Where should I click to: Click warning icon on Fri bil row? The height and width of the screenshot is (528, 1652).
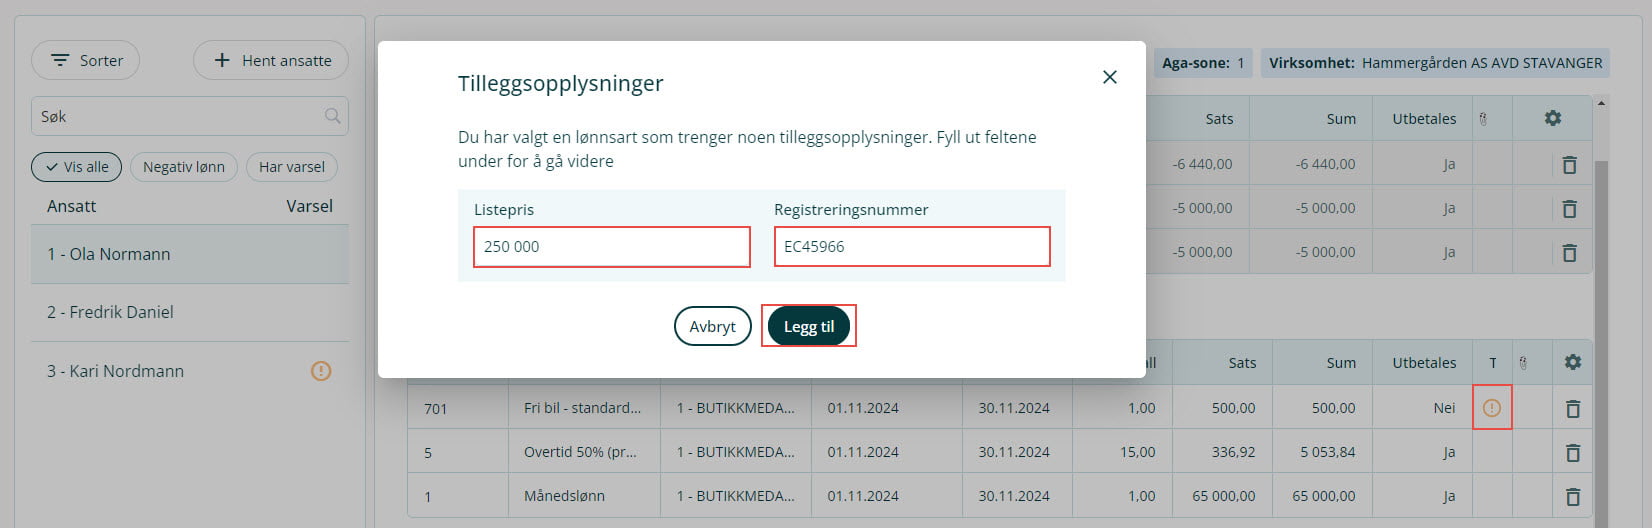tap(1491, 408)
